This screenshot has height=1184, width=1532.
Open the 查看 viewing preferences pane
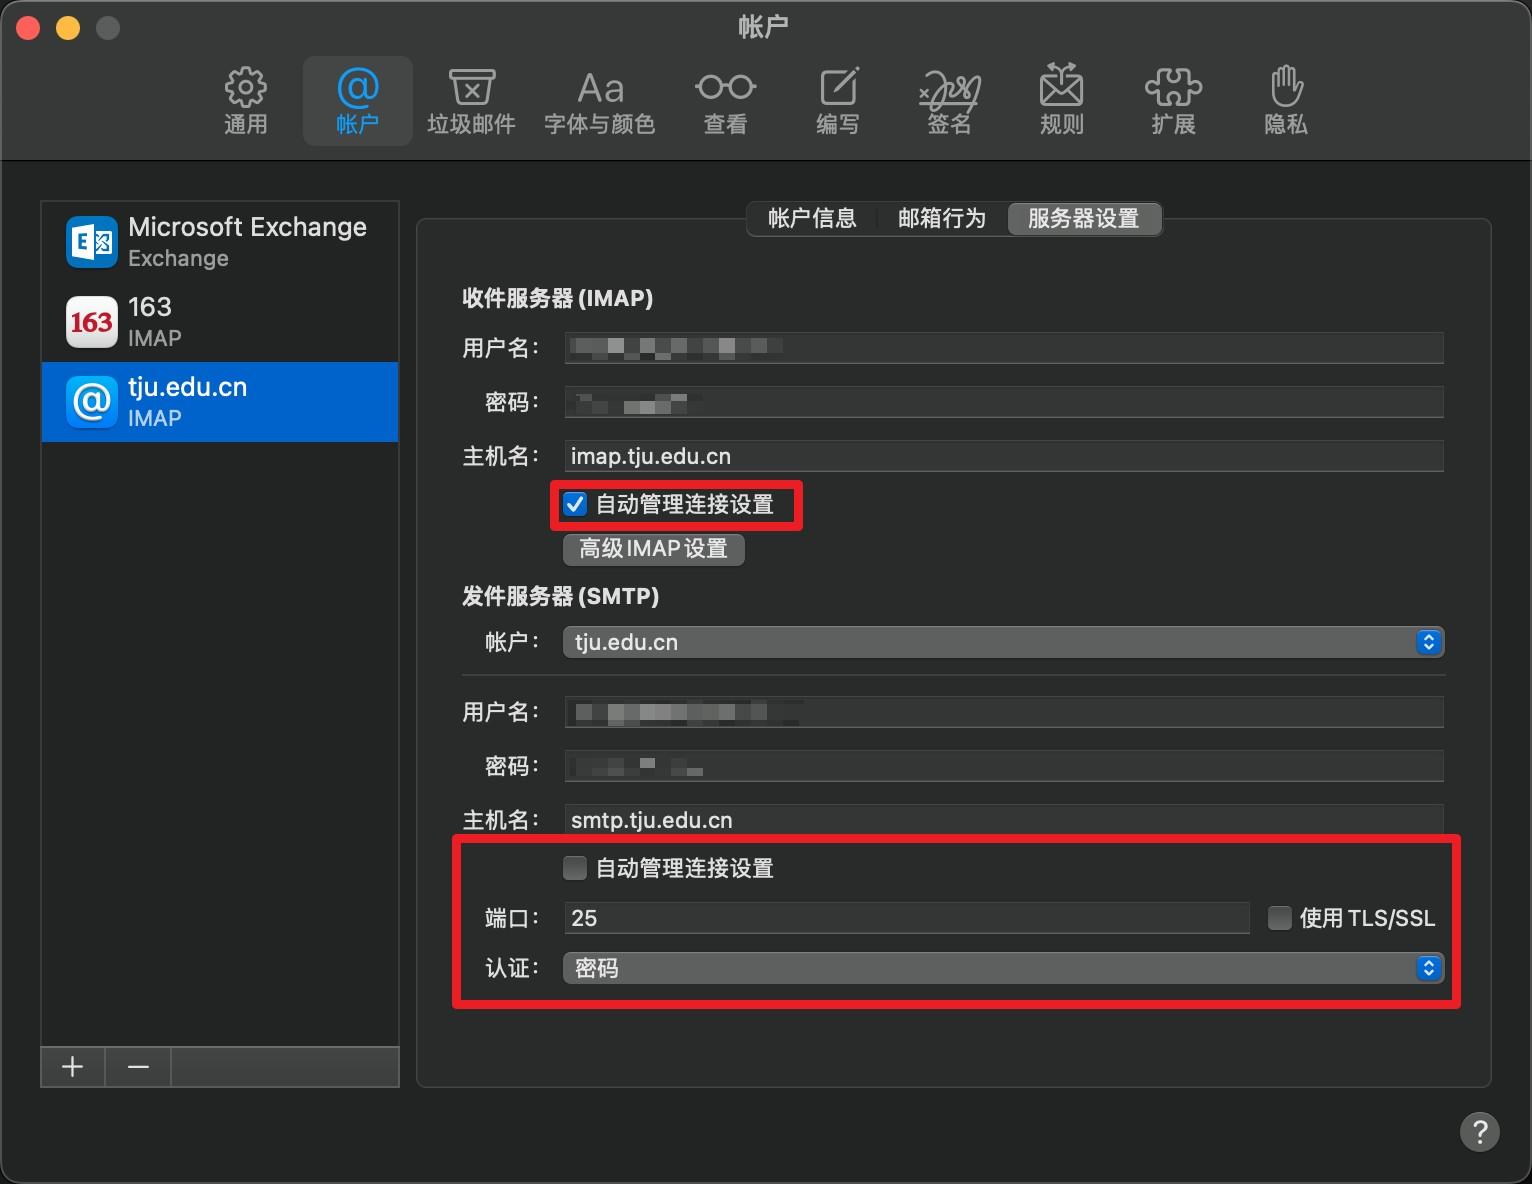pyautogui.click(x=725, y=101)
